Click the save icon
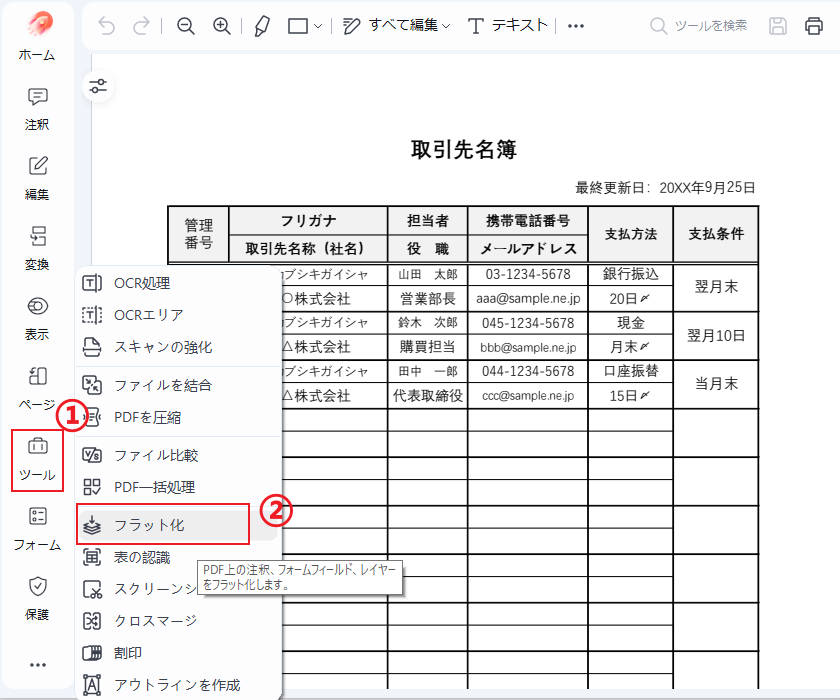Screen dimensions: 840x700 click(x=777, y=26)
